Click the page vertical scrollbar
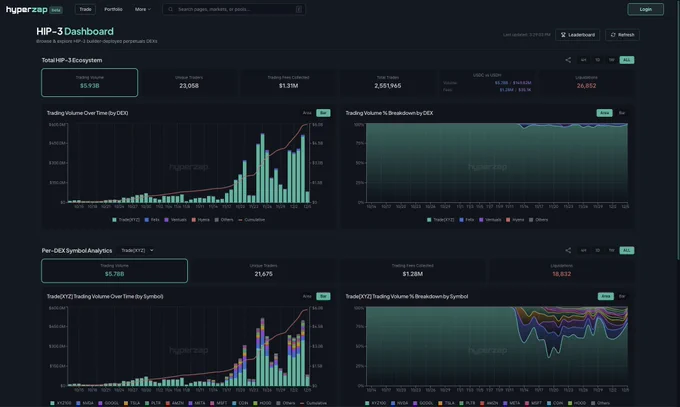This screenshot has width=680, height=407. (677, 130)
